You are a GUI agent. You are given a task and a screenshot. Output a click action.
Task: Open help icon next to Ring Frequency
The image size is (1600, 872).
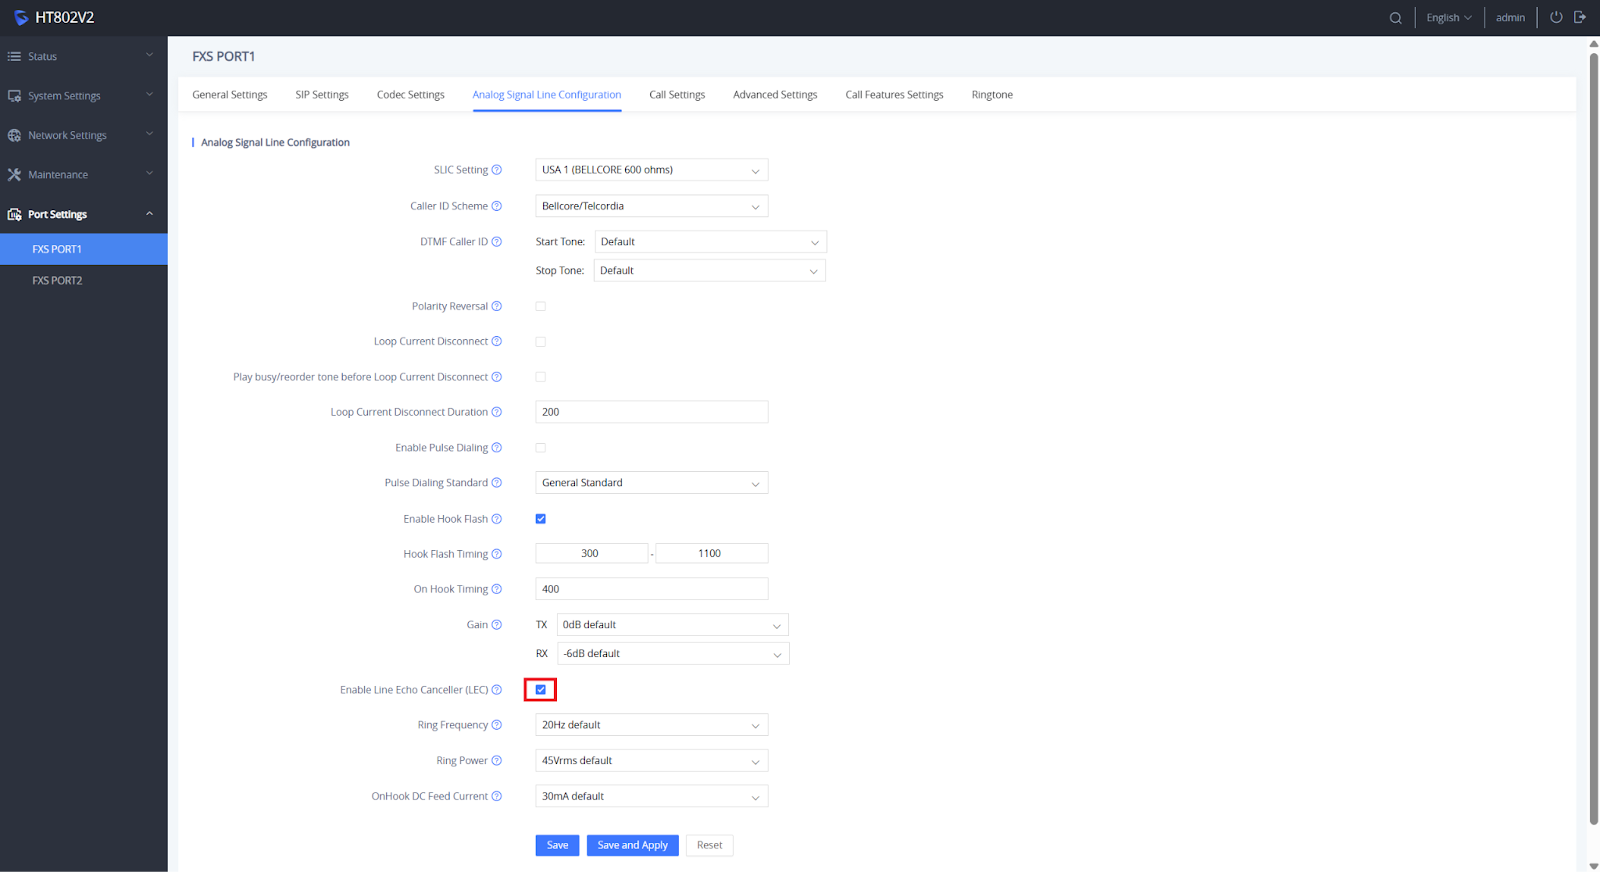[496, 725]
